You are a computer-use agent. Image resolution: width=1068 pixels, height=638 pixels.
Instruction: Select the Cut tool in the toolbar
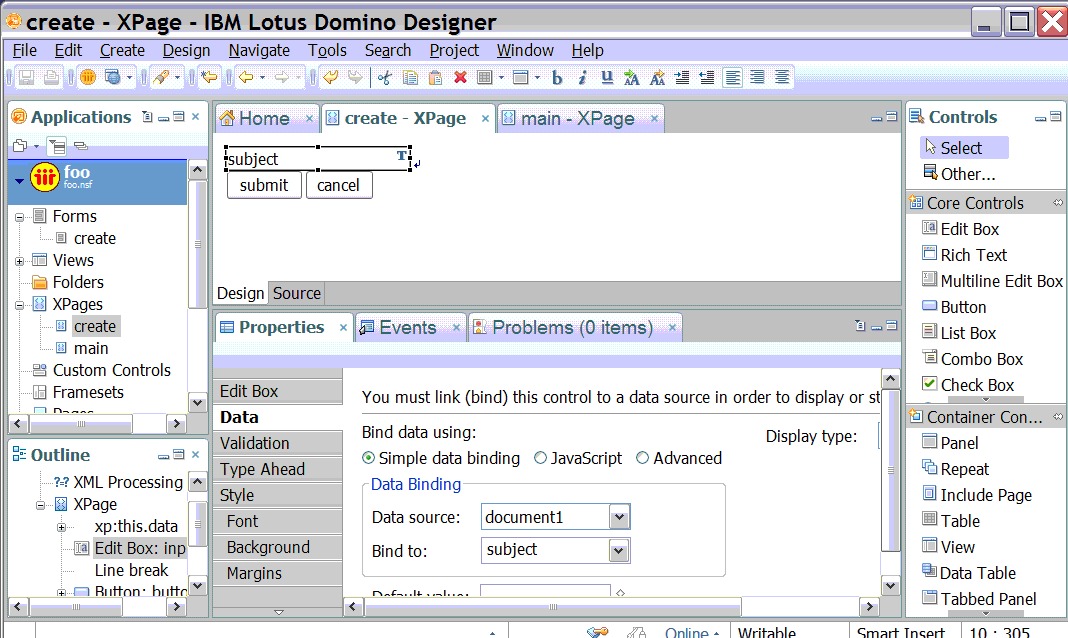[x=385, y=76]
